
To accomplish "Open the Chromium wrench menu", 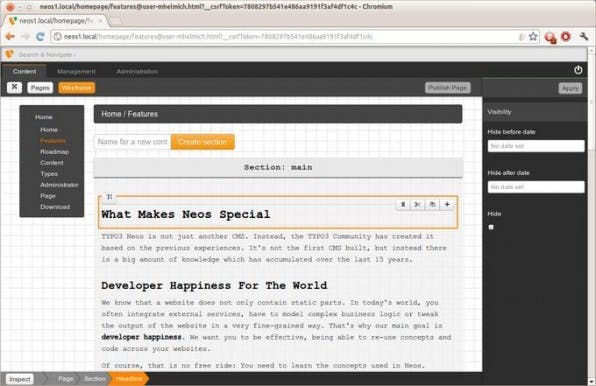I will click(x=584, y=36).
